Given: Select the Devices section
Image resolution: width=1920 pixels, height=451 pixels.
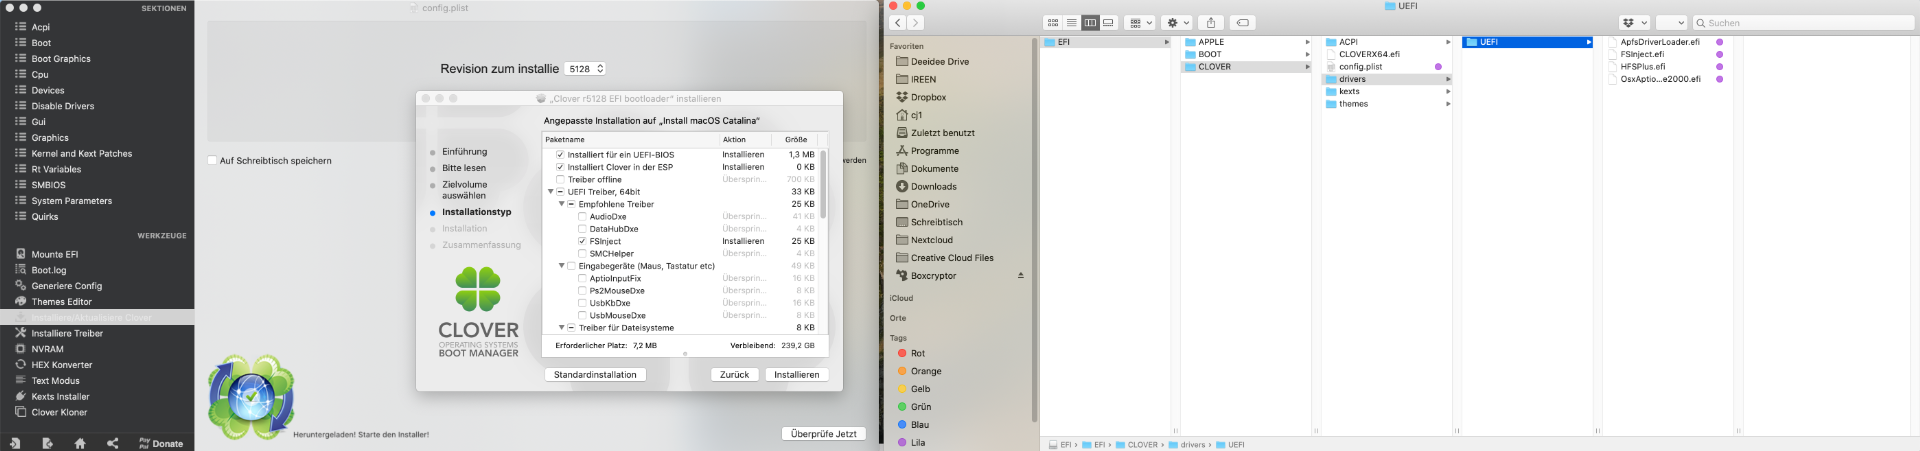Looking at the screenshot, I should pos(47,90).
